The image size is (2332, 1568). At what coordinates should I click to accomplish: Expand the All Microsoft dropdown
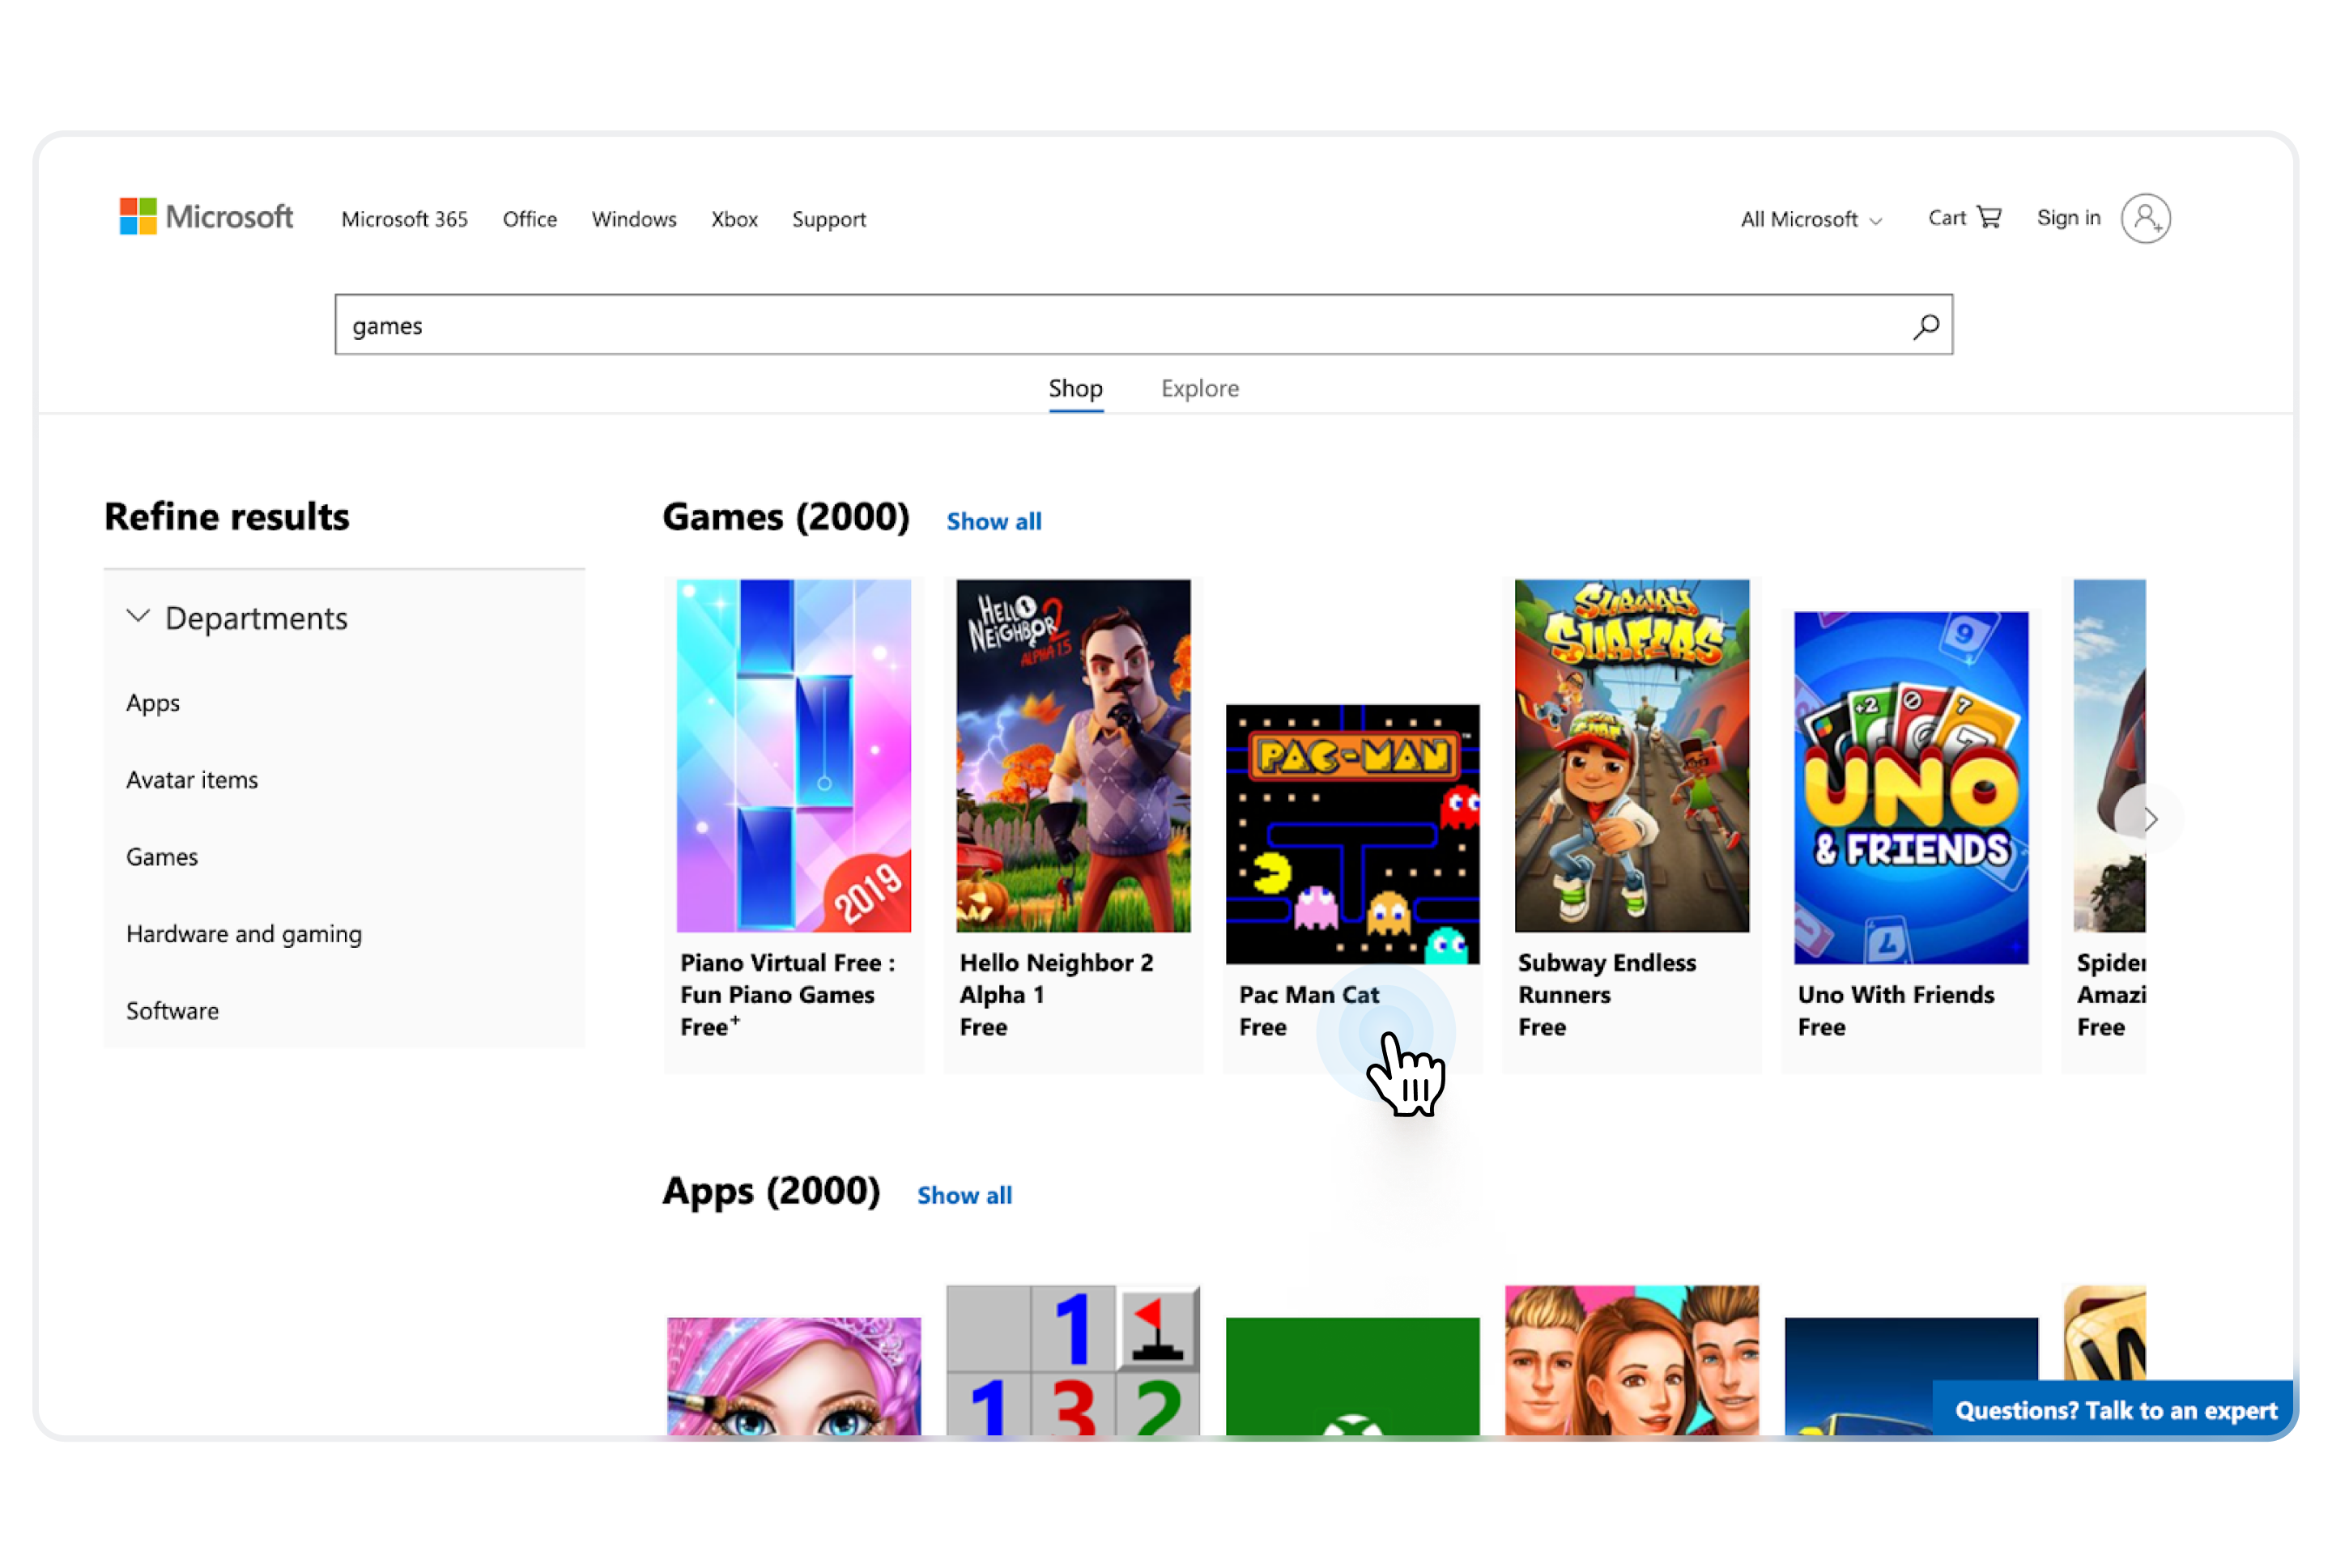tap(1811, 219)
